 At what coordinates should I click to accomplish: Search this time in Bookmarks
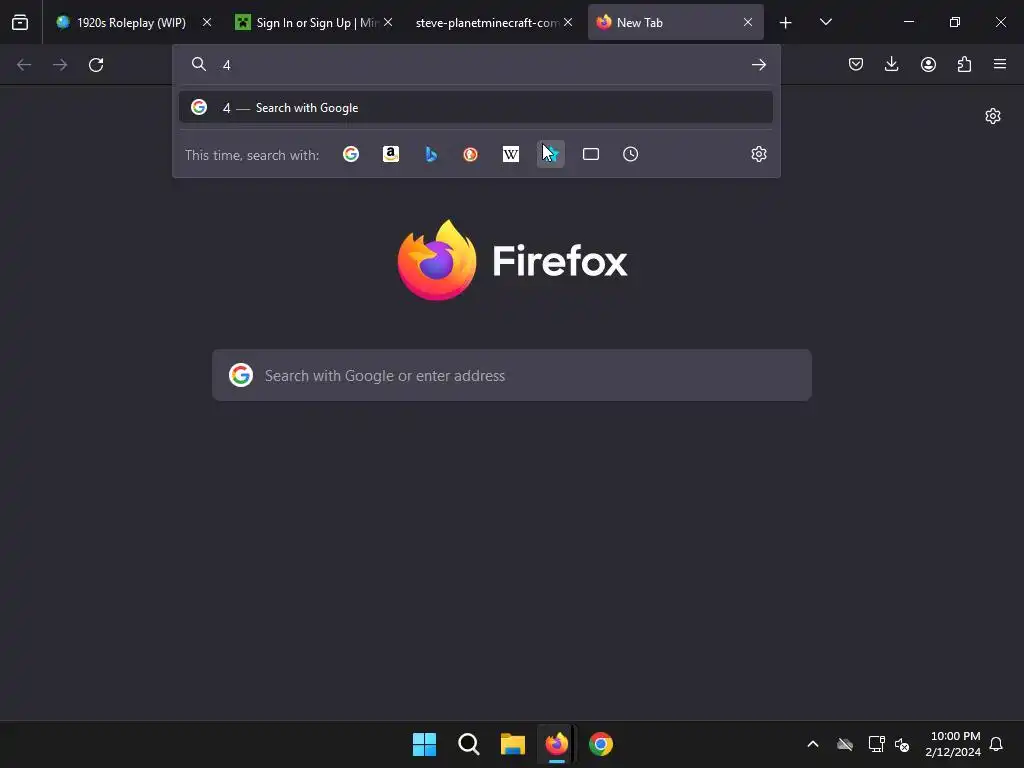551,154
